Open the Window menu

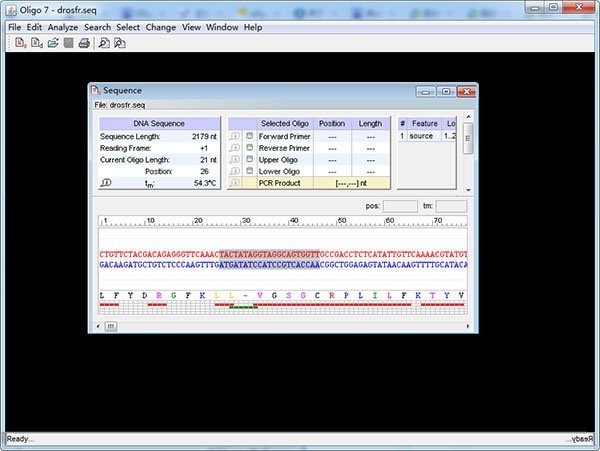(x=222, y=27)
